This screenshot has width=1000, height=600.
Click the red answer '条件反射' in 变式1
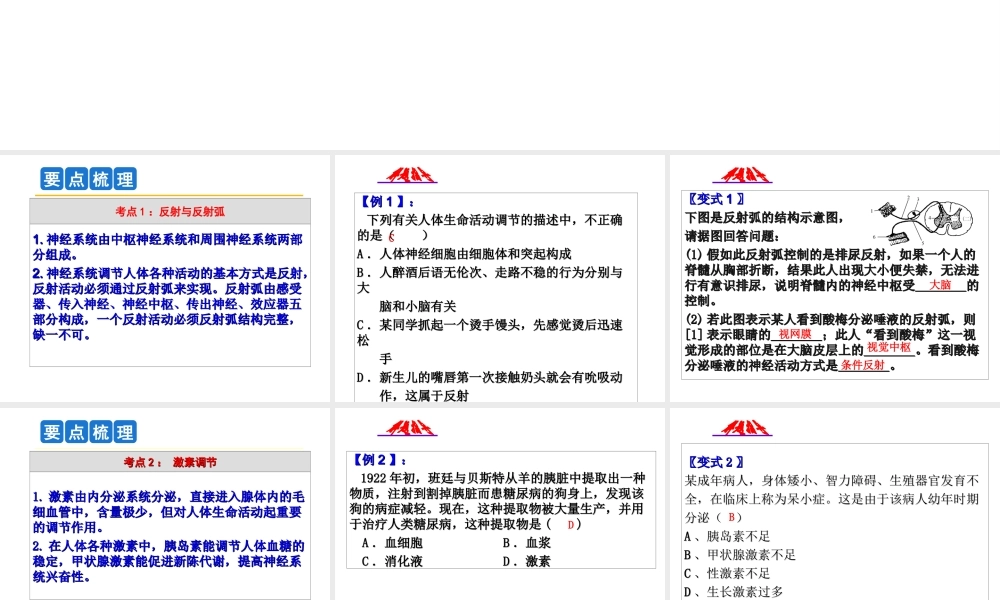pos(863,365)
